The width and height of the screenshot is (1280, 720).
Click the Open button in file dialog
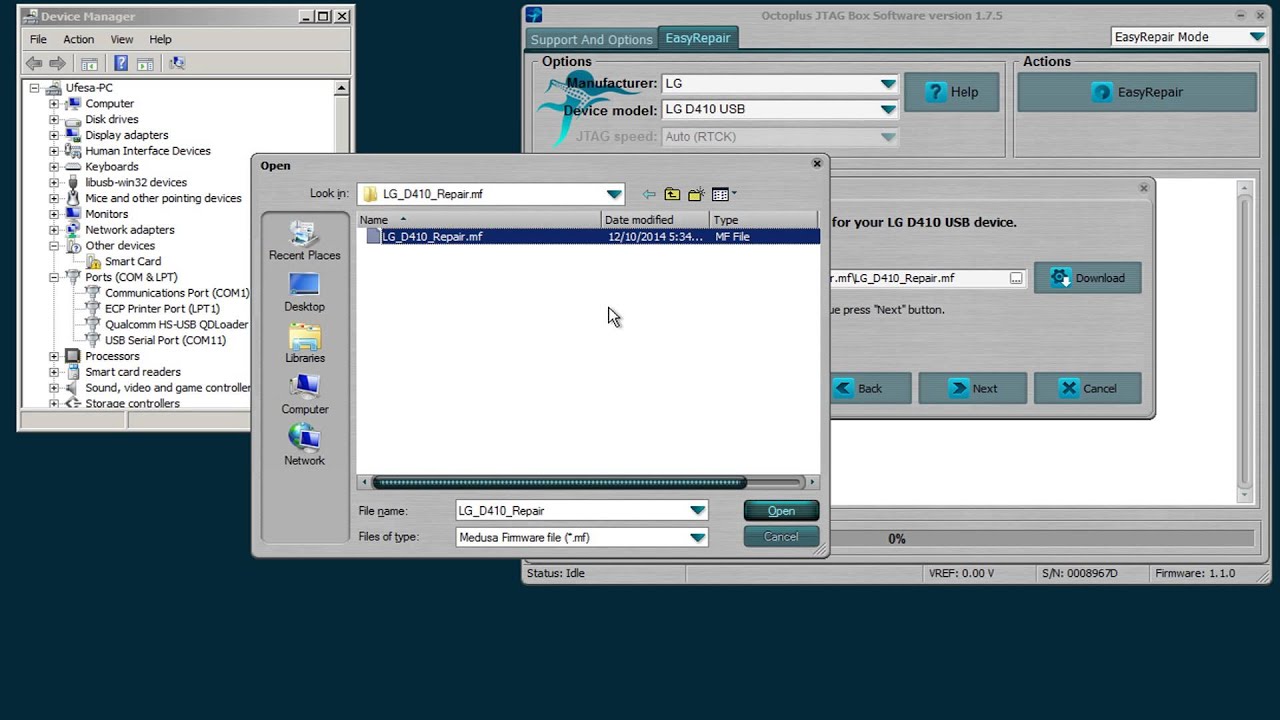pos(781,511)
